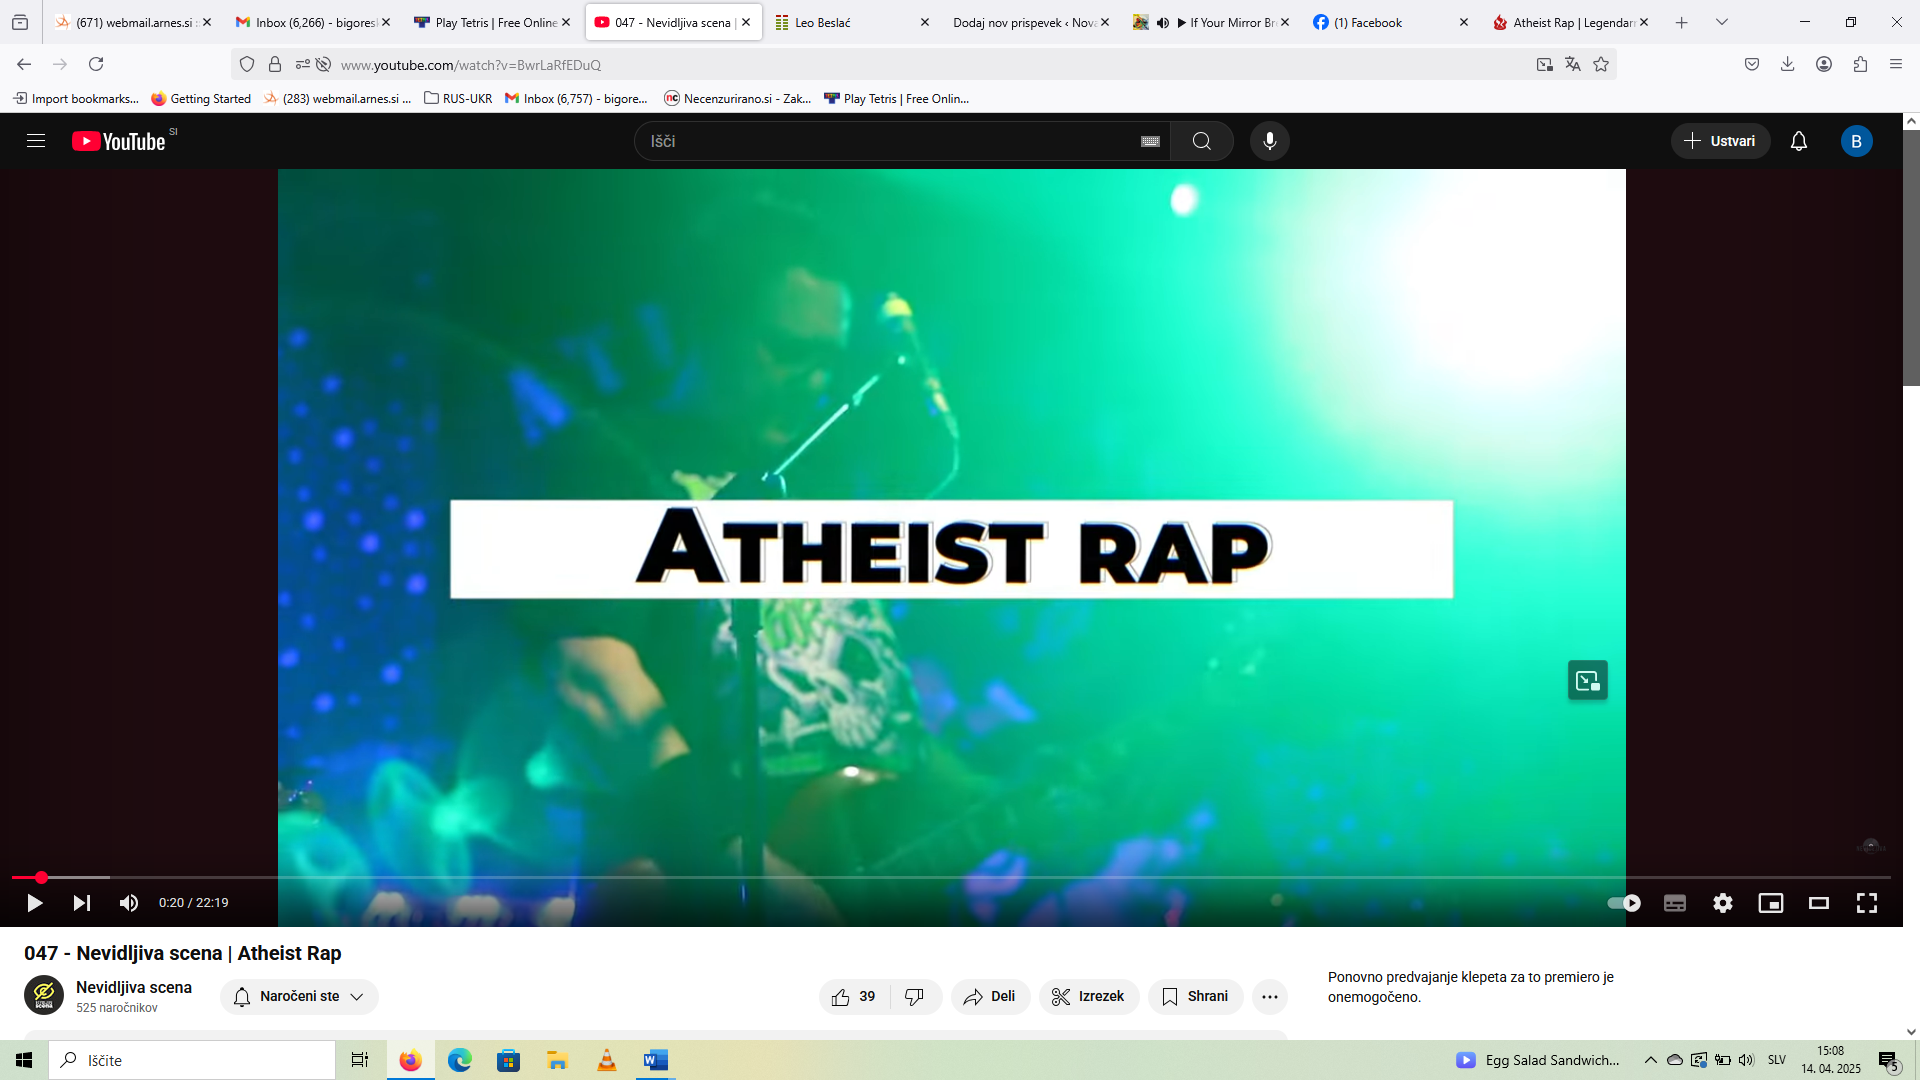Open more actions three-dot menu
This screenshot has width=1920, height=1080.
(x=1269, y=997)
